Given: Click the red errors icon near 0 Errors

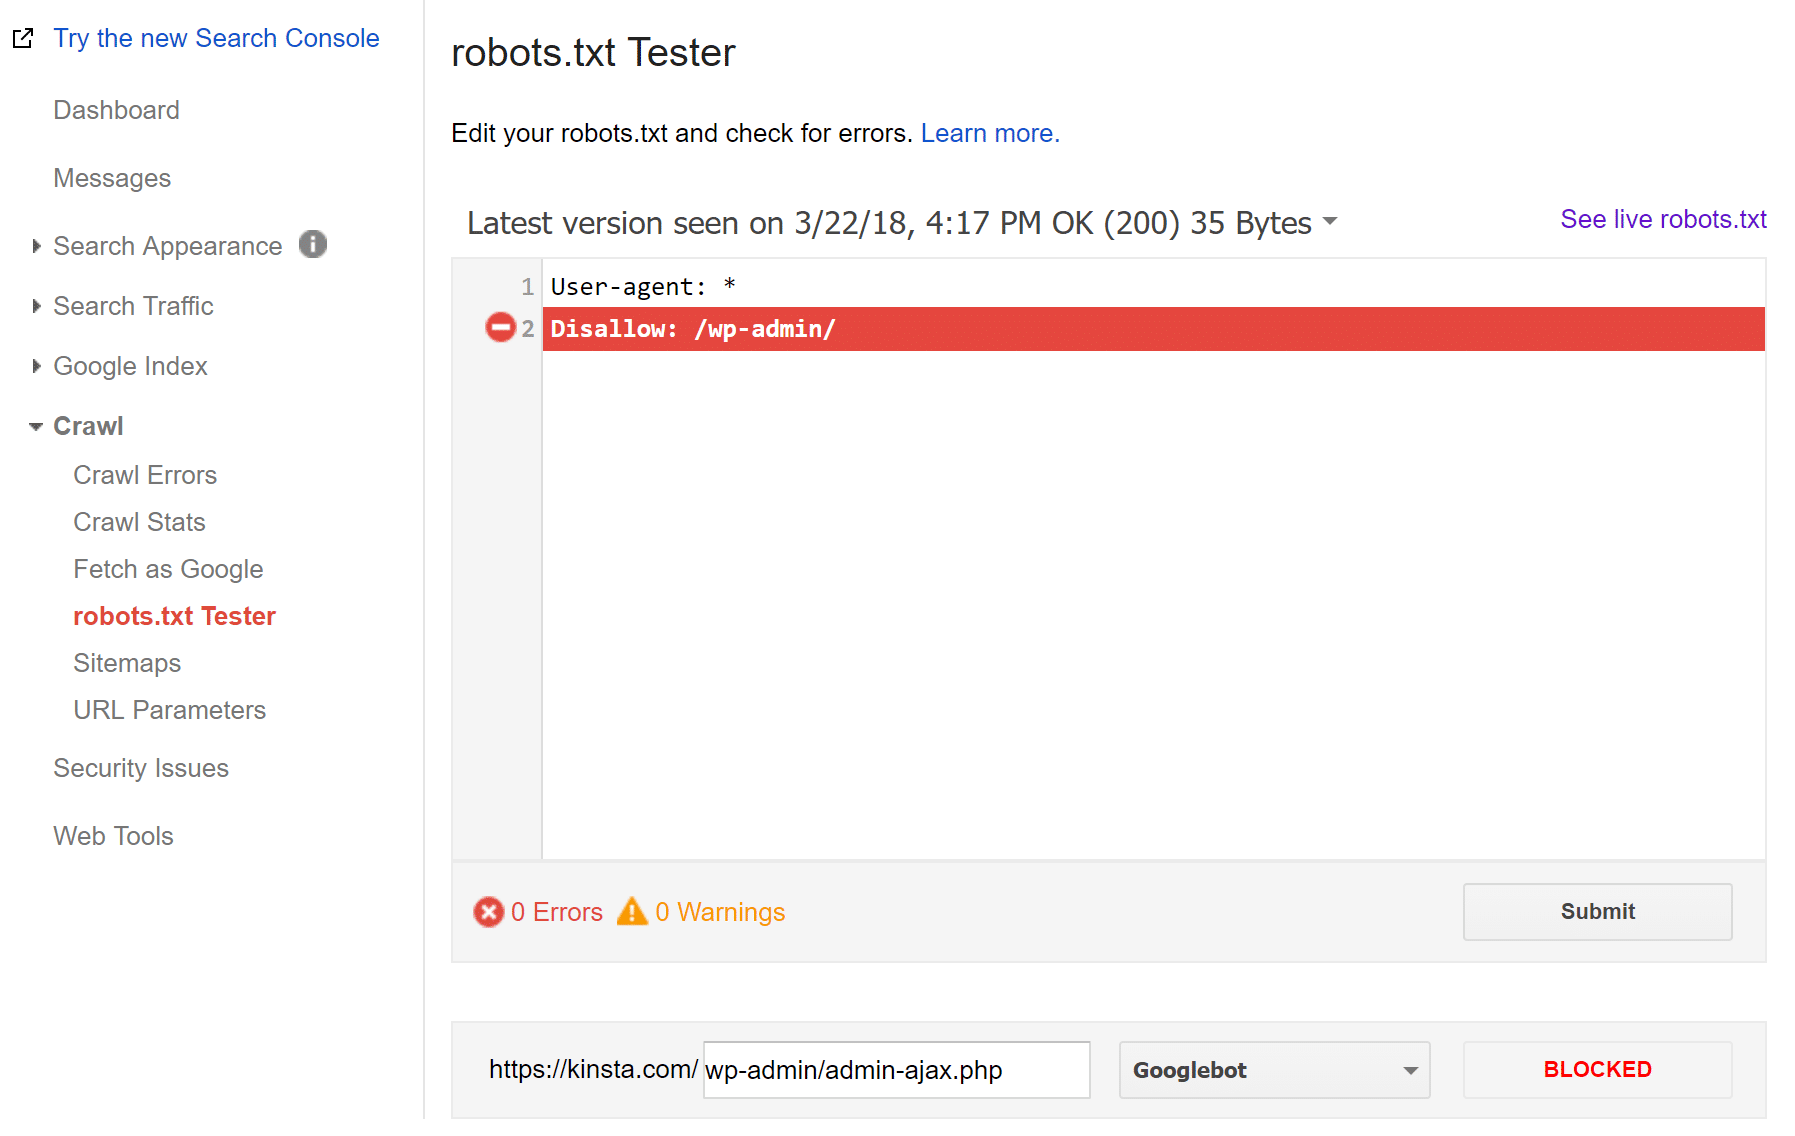Looking at the screenshot, I should coord(488,912).
